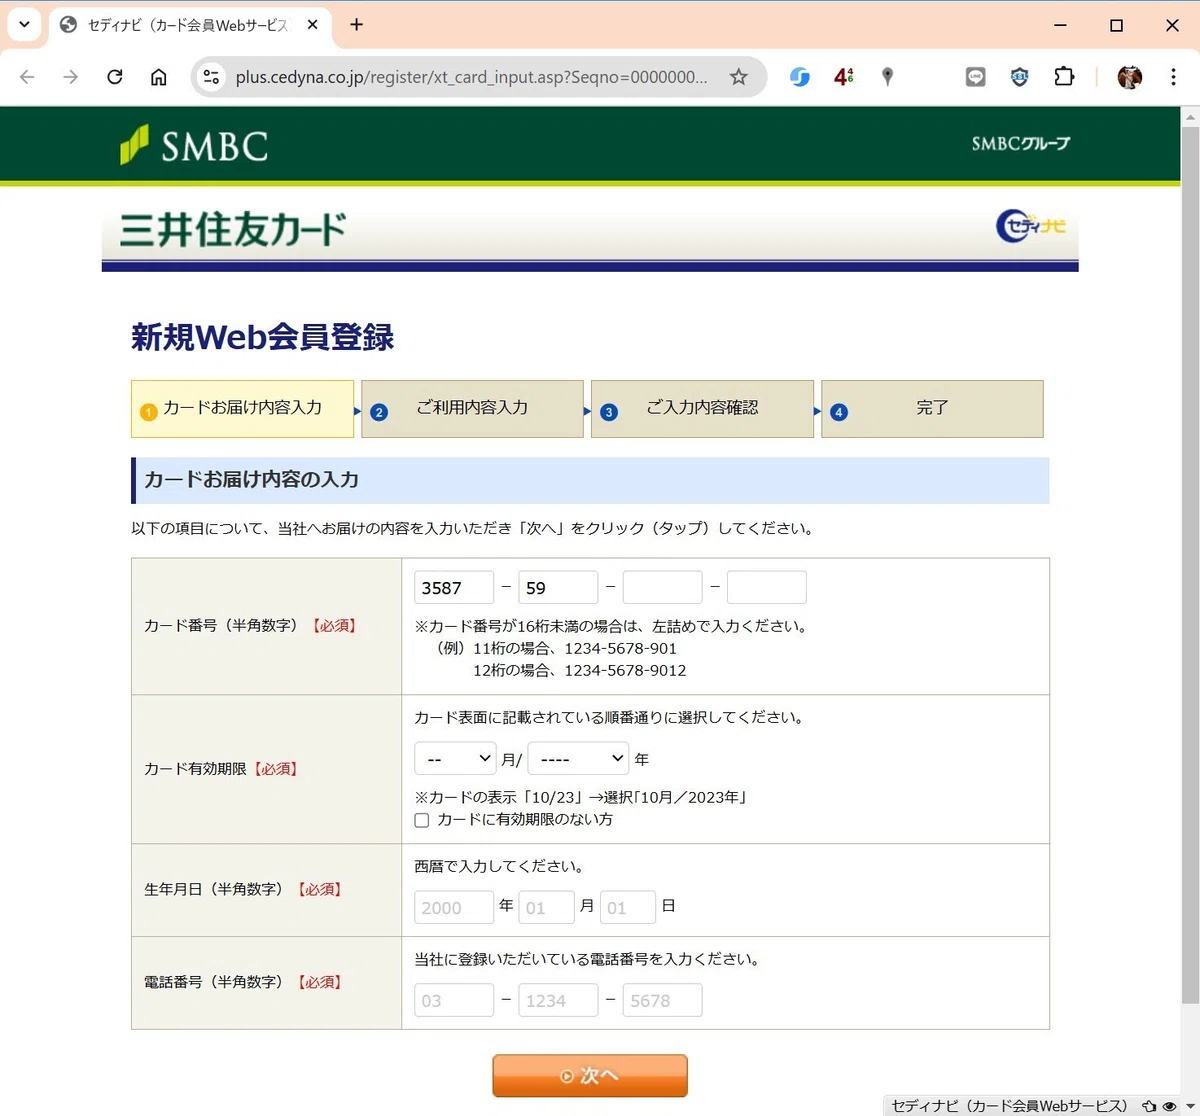The height and width of the screenshot is (1116, 1200).
Task: Open the expiration month dropdown
Action: coord(455,759)
